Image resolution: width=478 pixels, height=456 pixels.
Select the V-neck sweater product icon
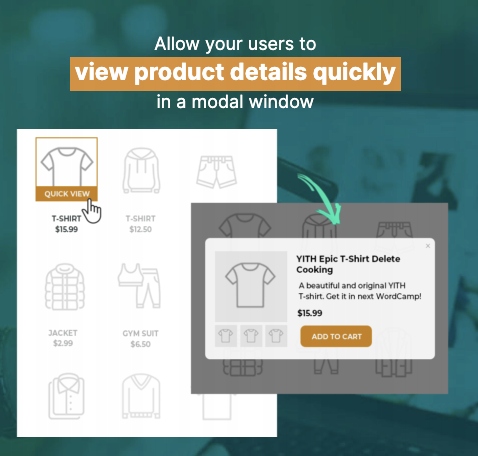(x=141, y=396)
